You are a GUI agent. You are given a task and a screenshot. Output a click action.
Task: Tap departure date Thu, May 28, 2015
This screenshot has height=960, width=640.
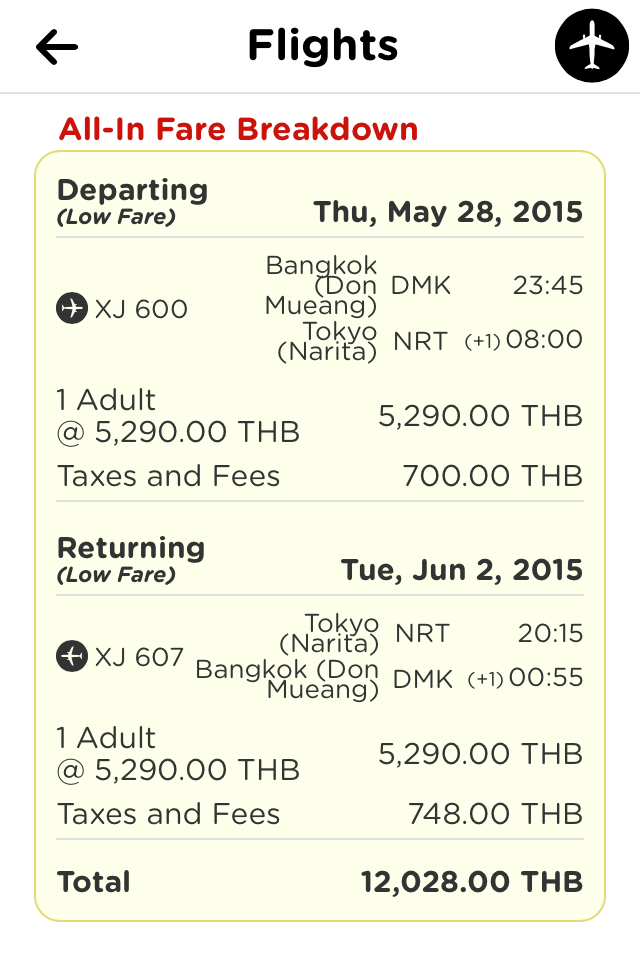click(448, 212)
